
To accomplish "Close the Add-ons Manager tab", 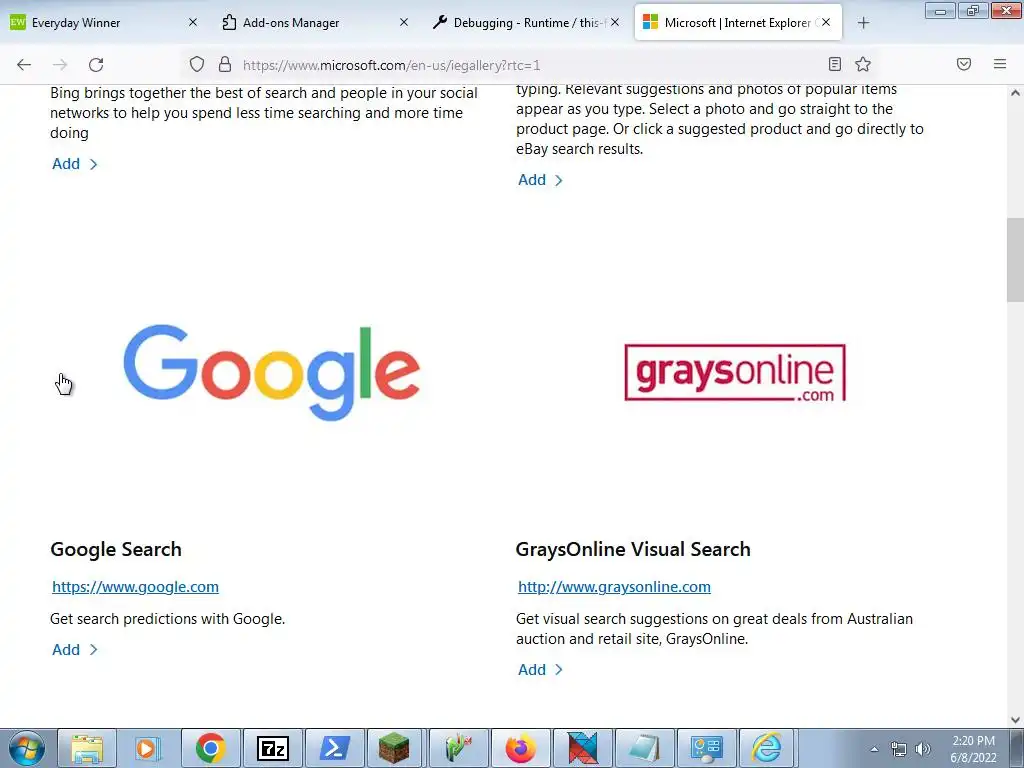I will click(x=404, y=22).
